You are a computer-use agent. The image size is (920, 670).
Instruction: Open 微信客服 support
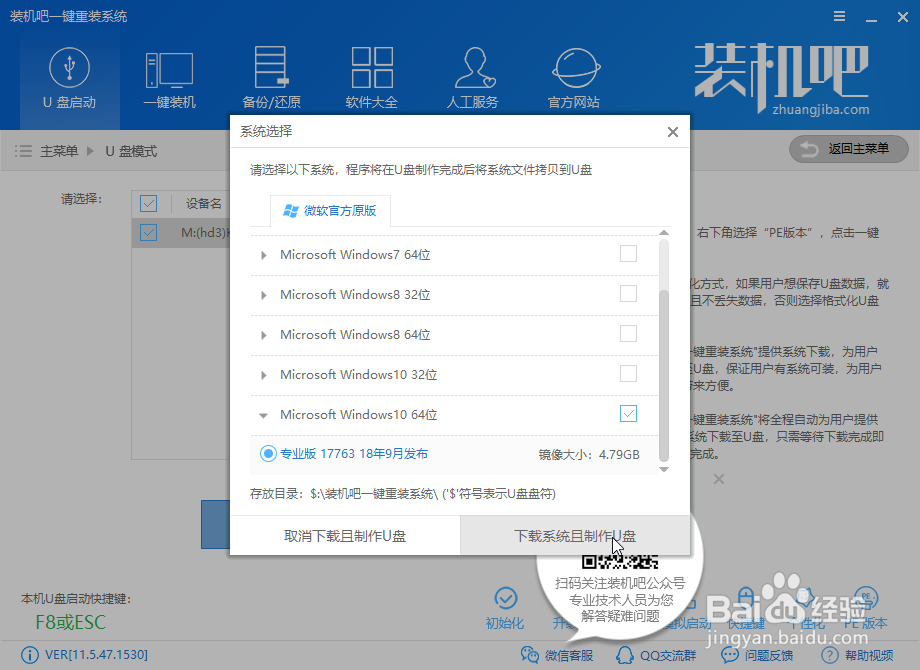tap(557, 655)
